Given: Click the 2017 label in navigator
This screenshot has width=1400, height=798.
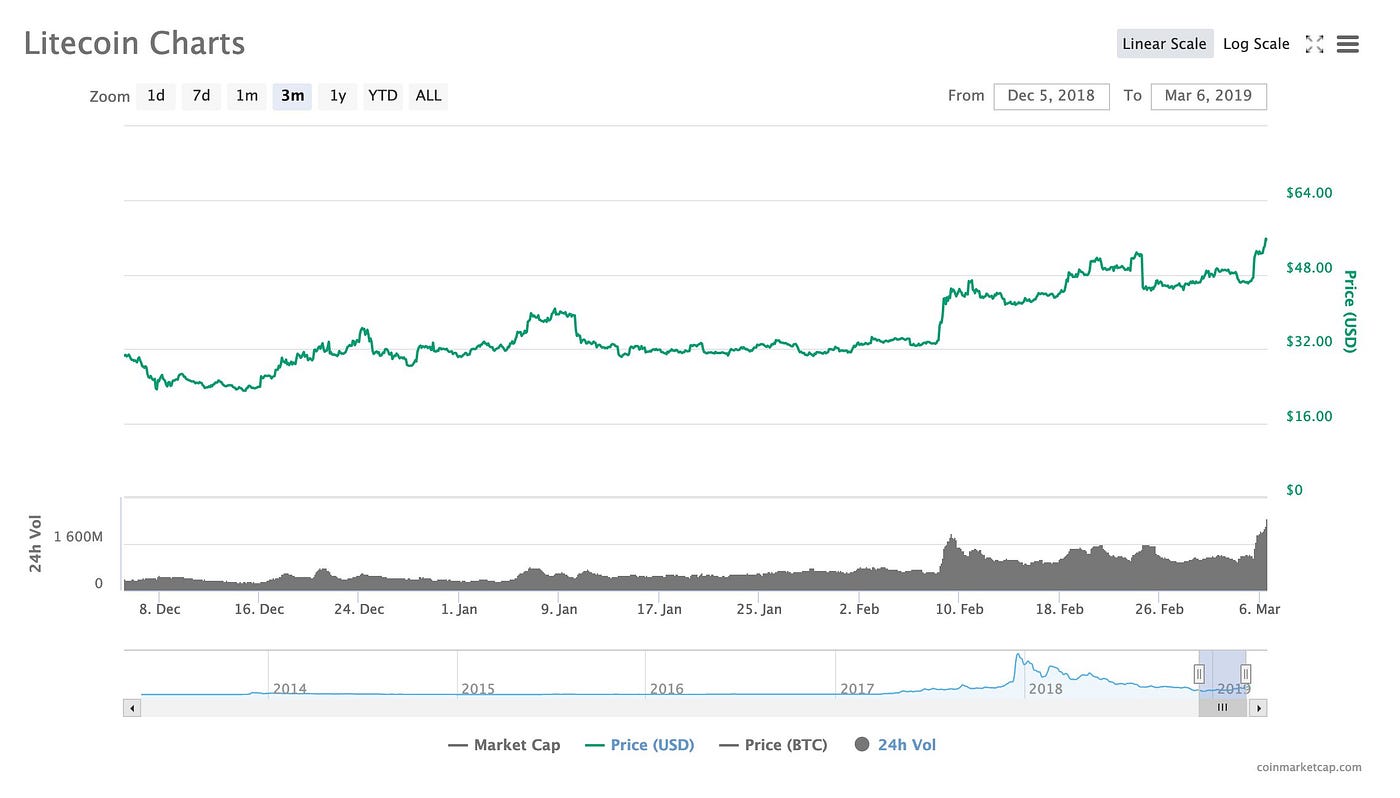Looking at the screenshot, I should pos(857,689).
